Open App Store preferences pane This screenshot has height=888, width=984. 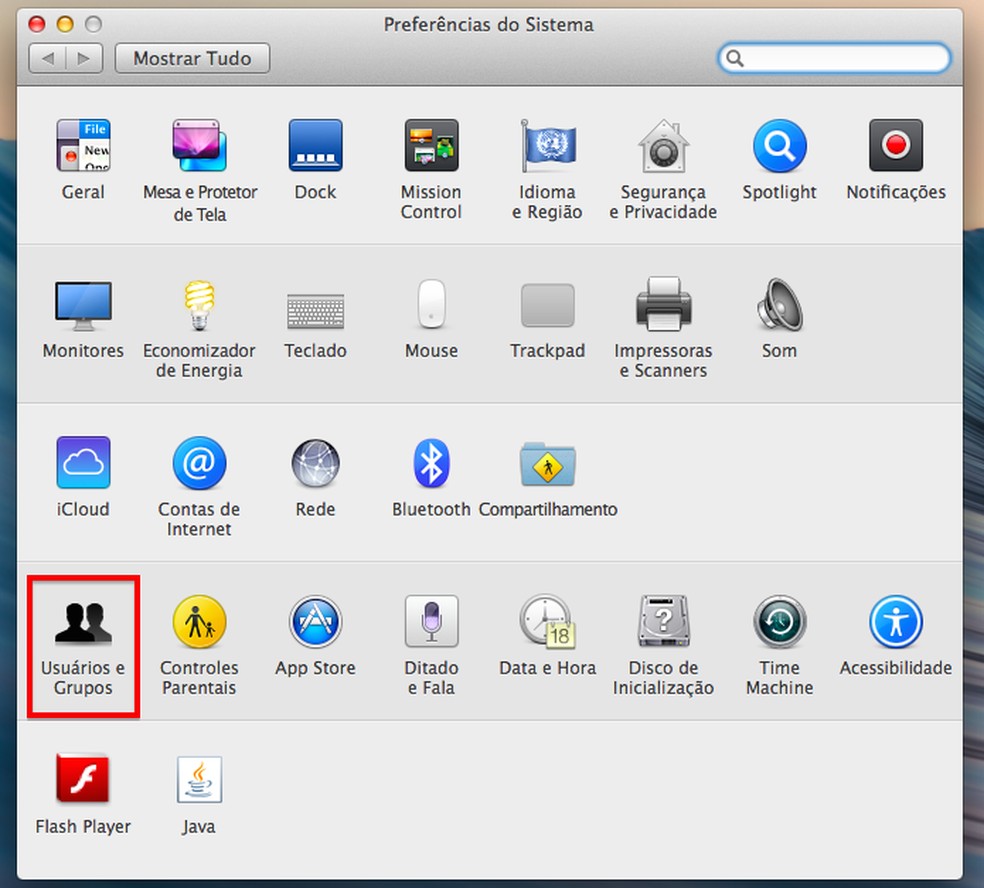(316, 622)
